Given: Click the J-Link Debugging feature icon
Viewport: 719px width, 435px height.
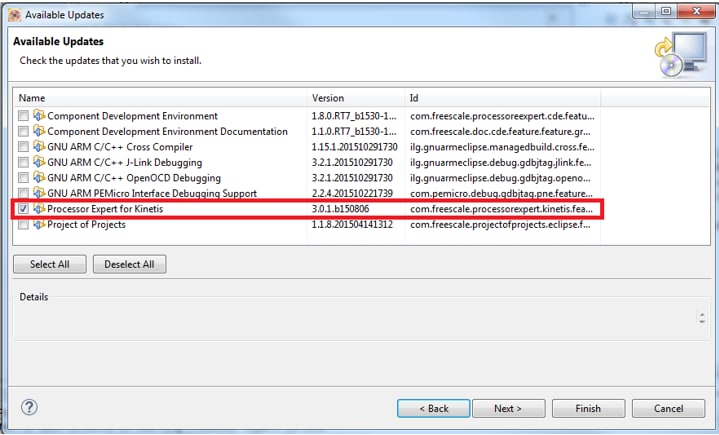Looking at the screenshot, I should coord(39,162).
